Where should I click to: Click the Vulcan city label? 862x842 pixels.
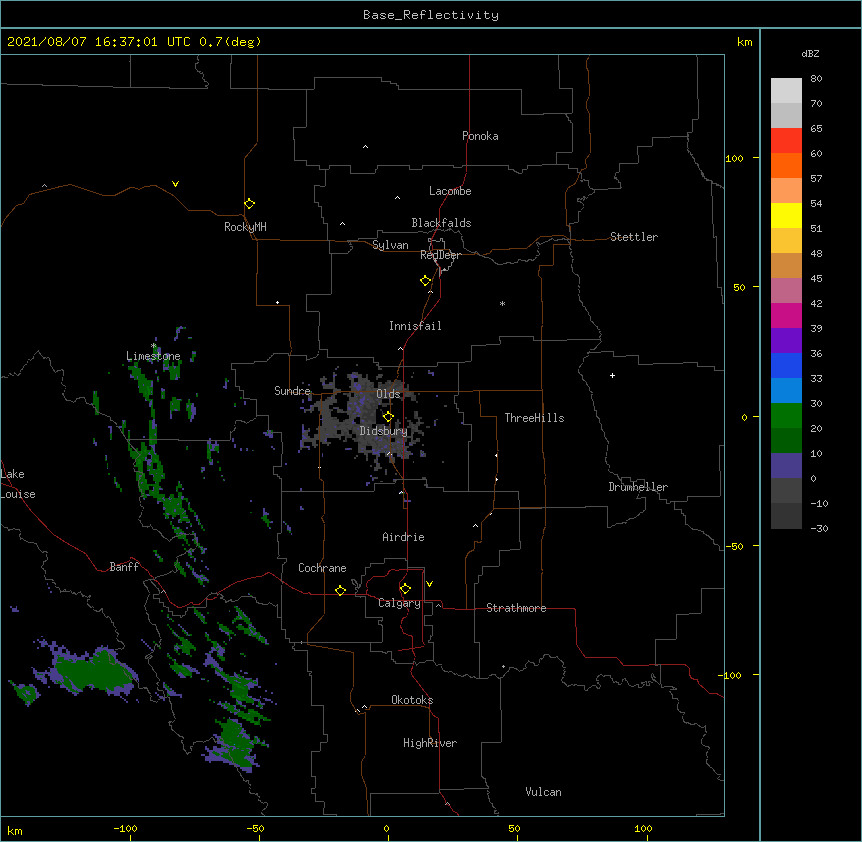[x=543, y=792]
